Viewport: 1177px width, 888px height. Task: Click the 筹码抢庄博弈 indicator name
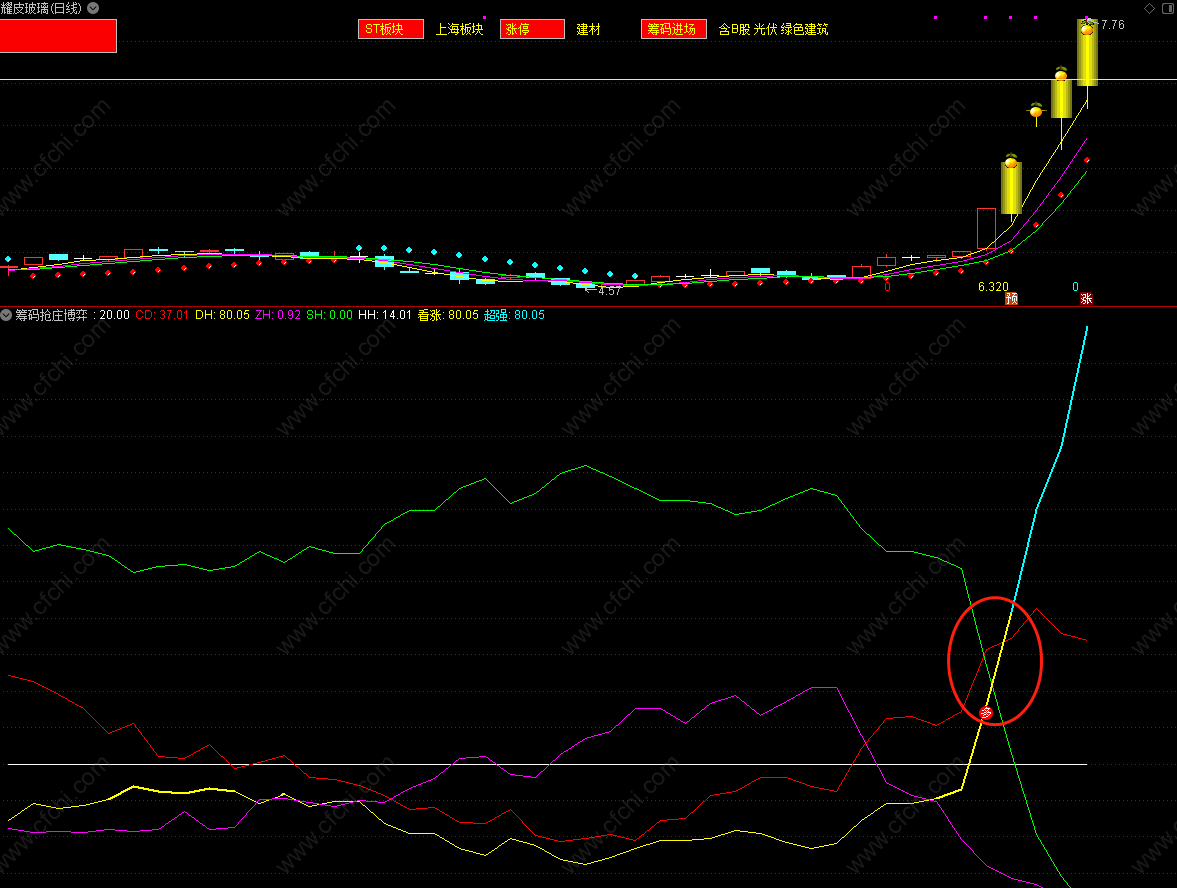pos(52,315)
